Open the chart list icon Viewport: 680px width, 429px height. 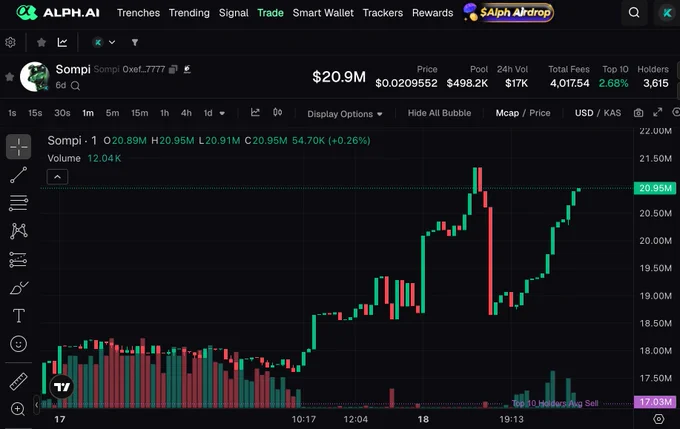pyautogui.click(x=62, y=42)
